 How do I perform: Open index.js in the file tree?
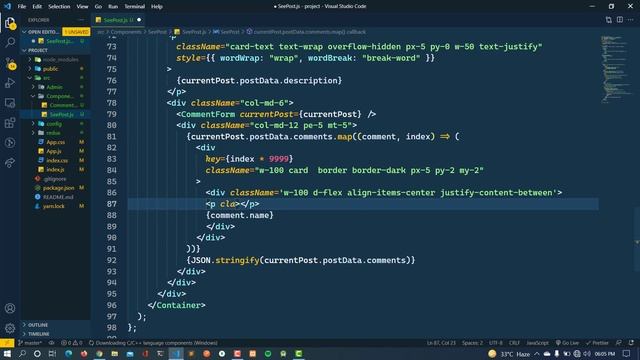[x=56, y=169]
